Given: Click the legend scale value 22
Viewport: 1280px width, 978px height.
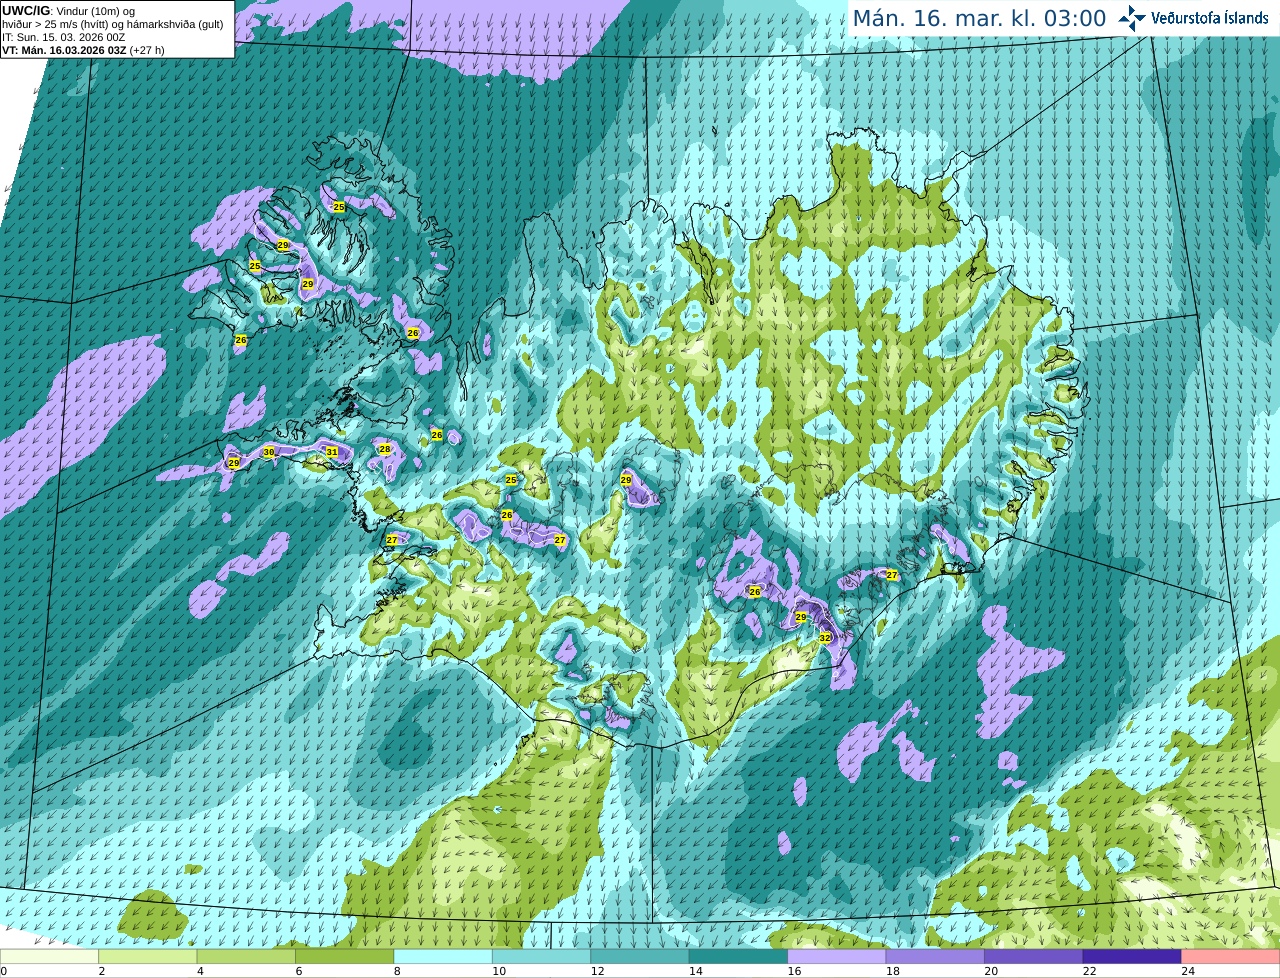Looking at the screenshot, I should (1089, 971).
